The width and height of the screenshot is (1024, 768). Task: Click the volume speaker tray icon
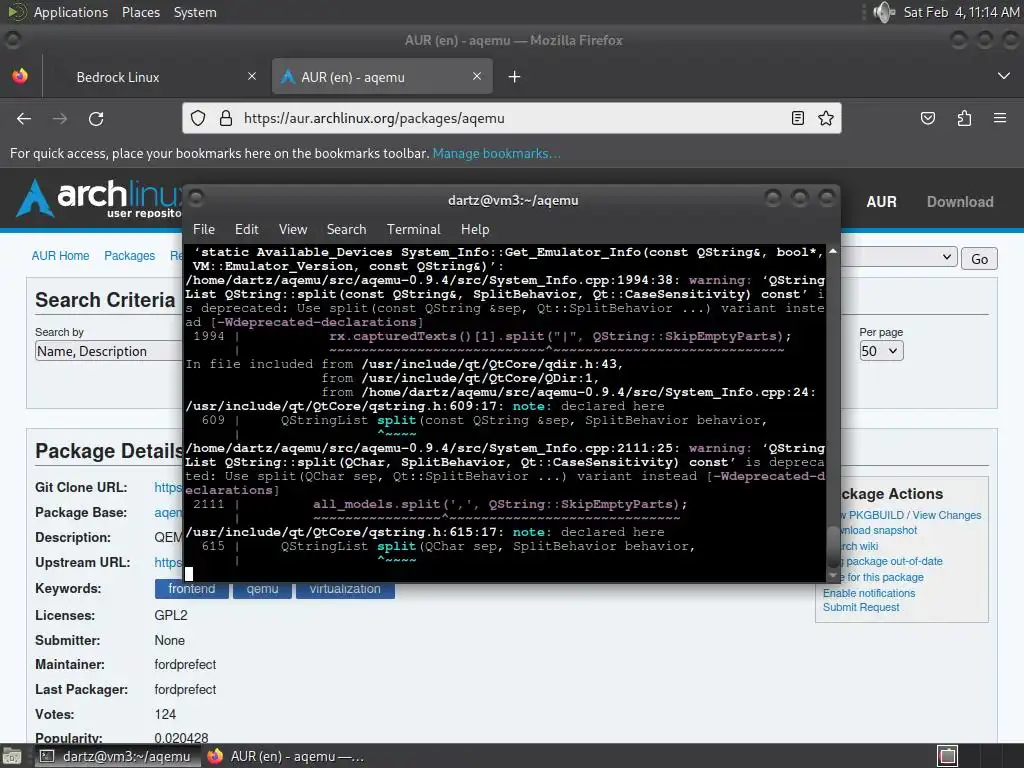point(883,12)
